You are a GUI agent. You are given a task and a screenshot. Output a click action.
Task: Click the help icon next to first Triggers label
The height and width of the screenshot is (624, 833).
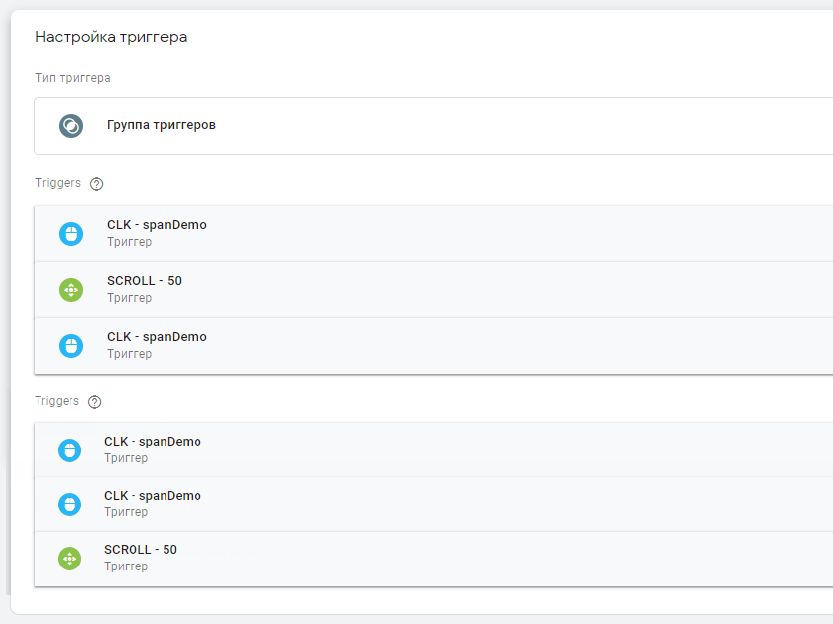(95, 183)
